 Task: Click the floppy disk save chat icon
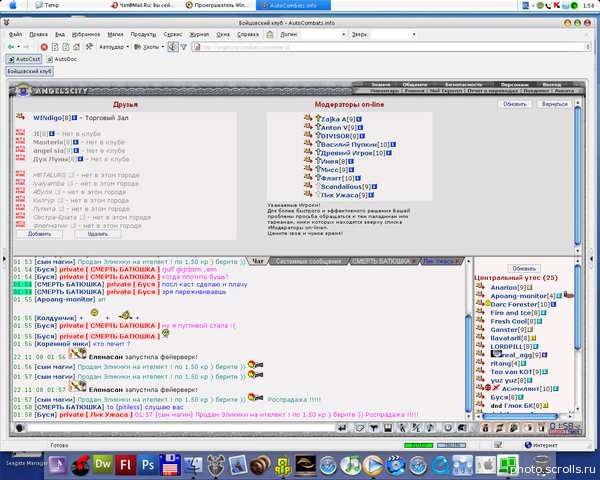coord(388,428)
